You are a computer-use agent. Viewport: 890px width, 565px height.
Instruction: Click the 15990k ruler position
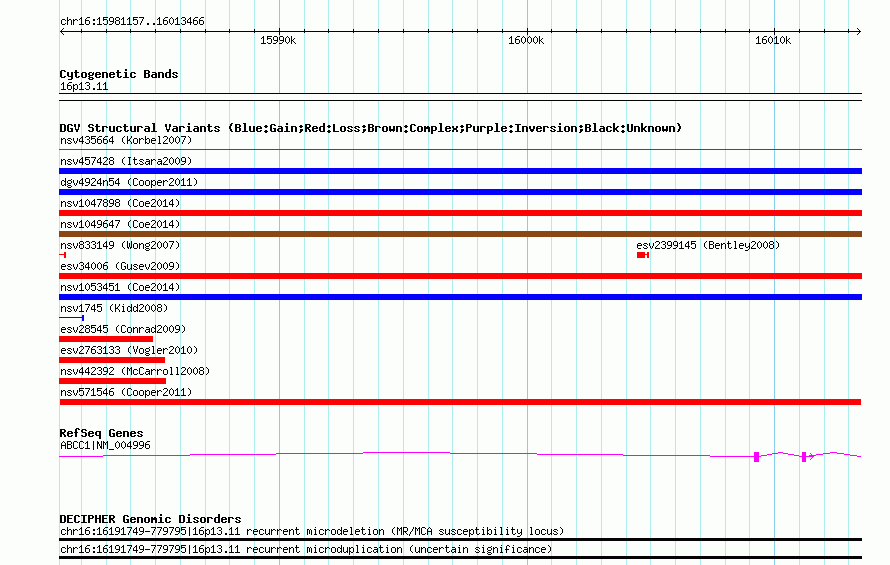[x=278, y=40]
